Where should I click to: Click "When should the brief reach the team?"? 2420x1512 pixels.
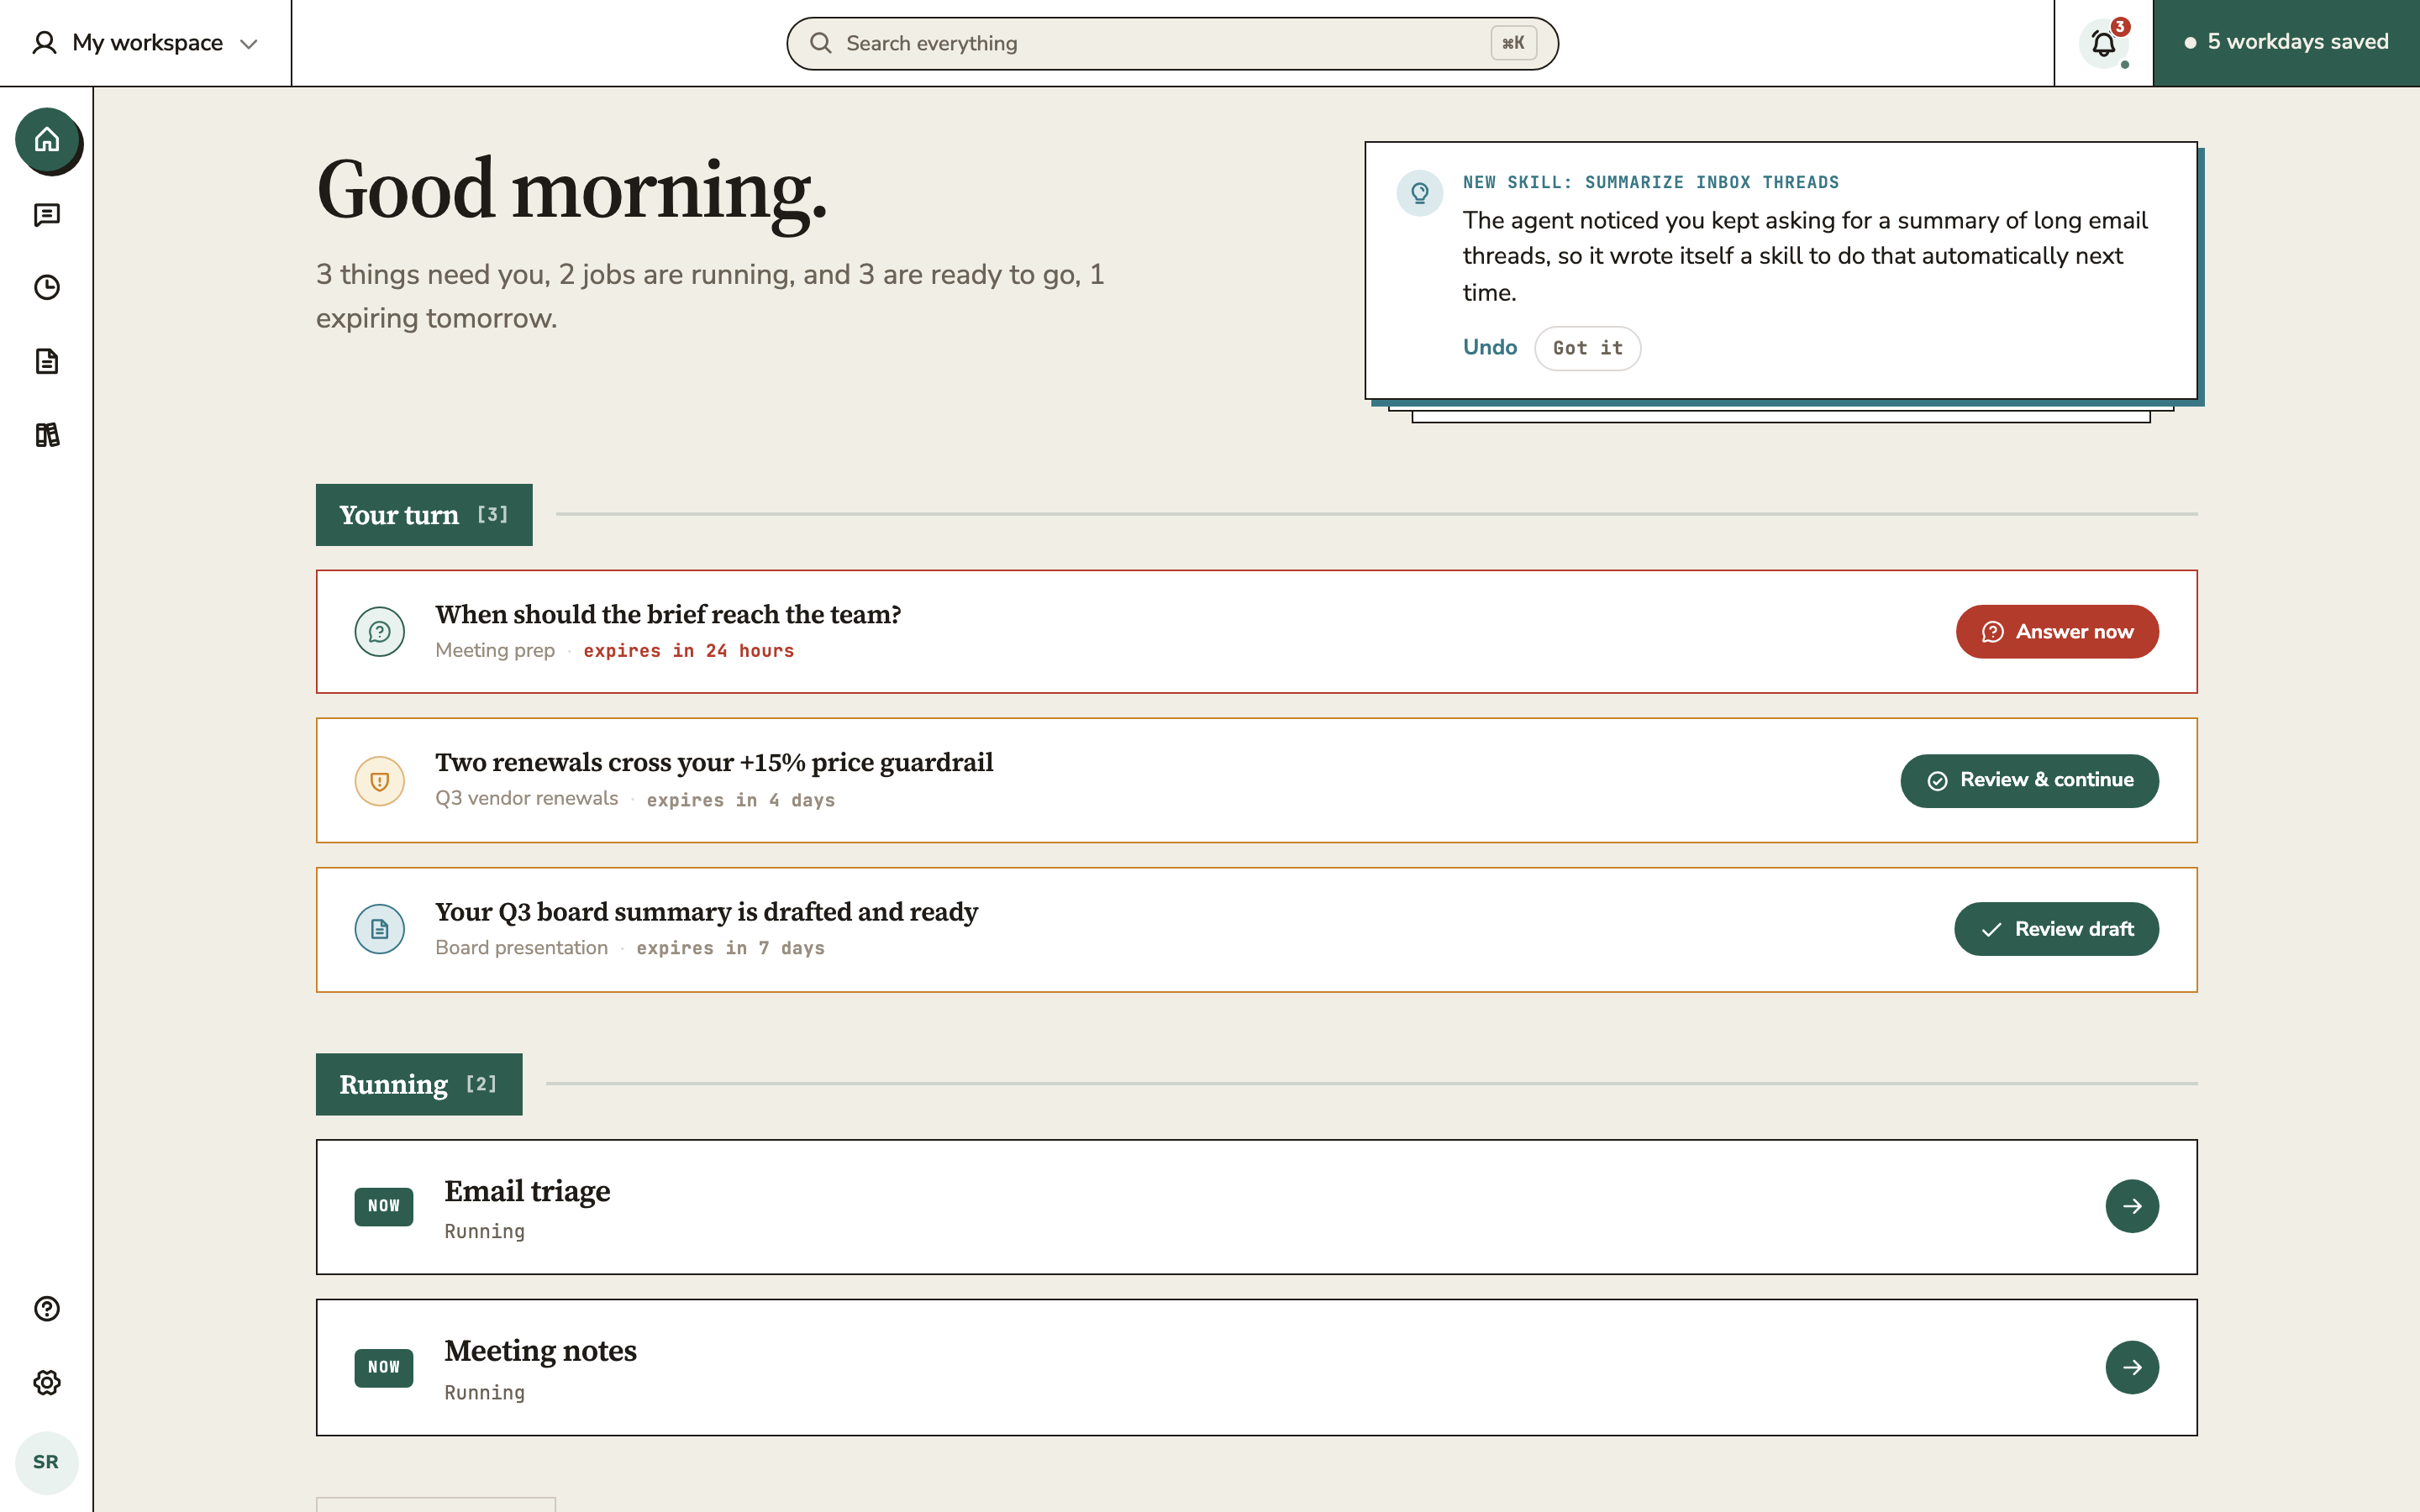(668, 614)
